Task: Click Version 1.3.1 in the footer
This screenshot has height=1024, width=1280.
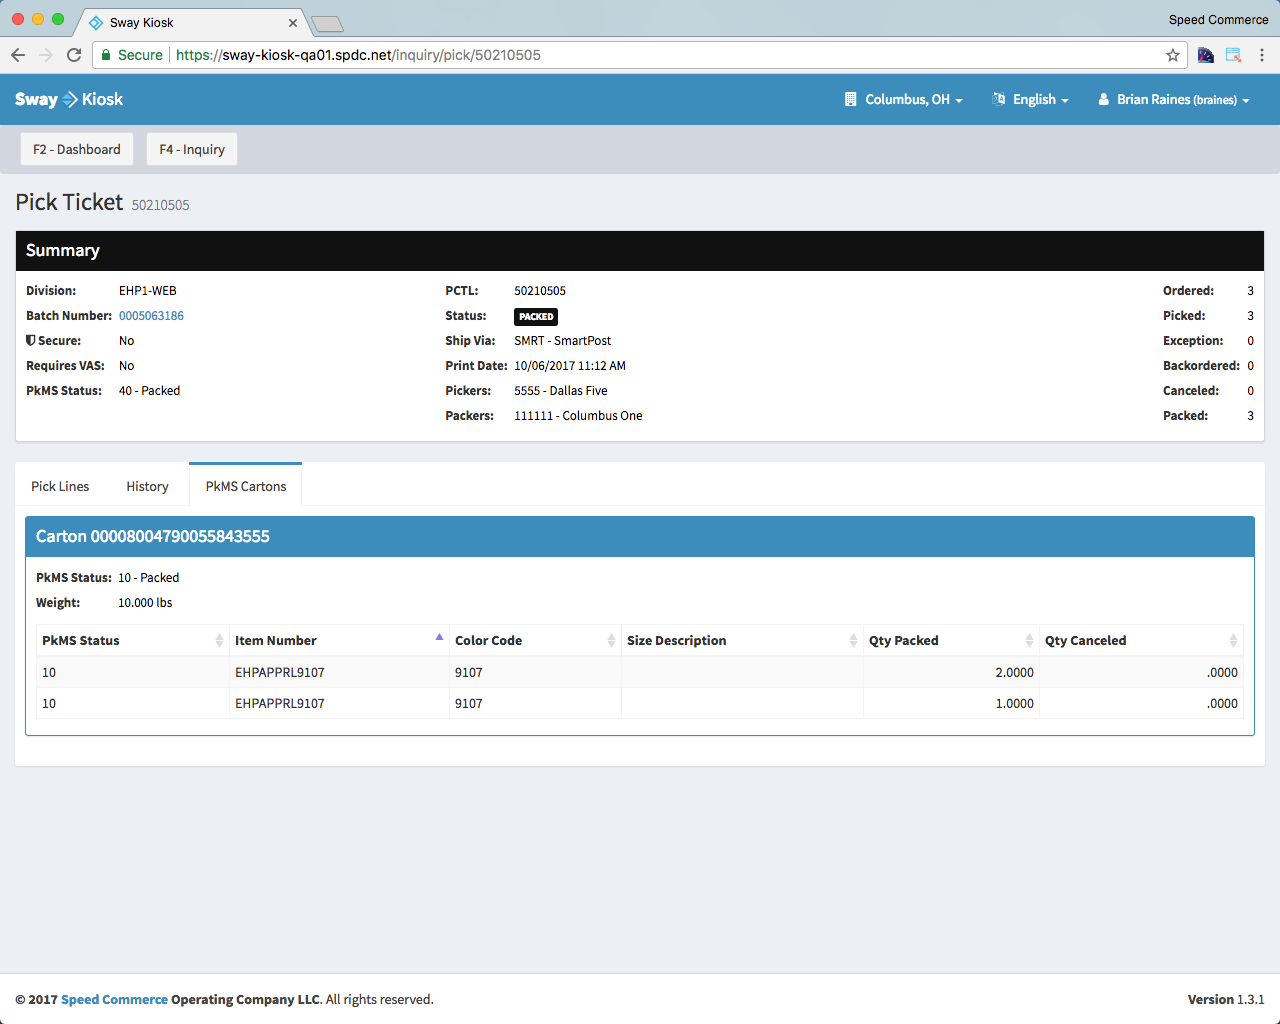Action: (x=1226, y=999)
